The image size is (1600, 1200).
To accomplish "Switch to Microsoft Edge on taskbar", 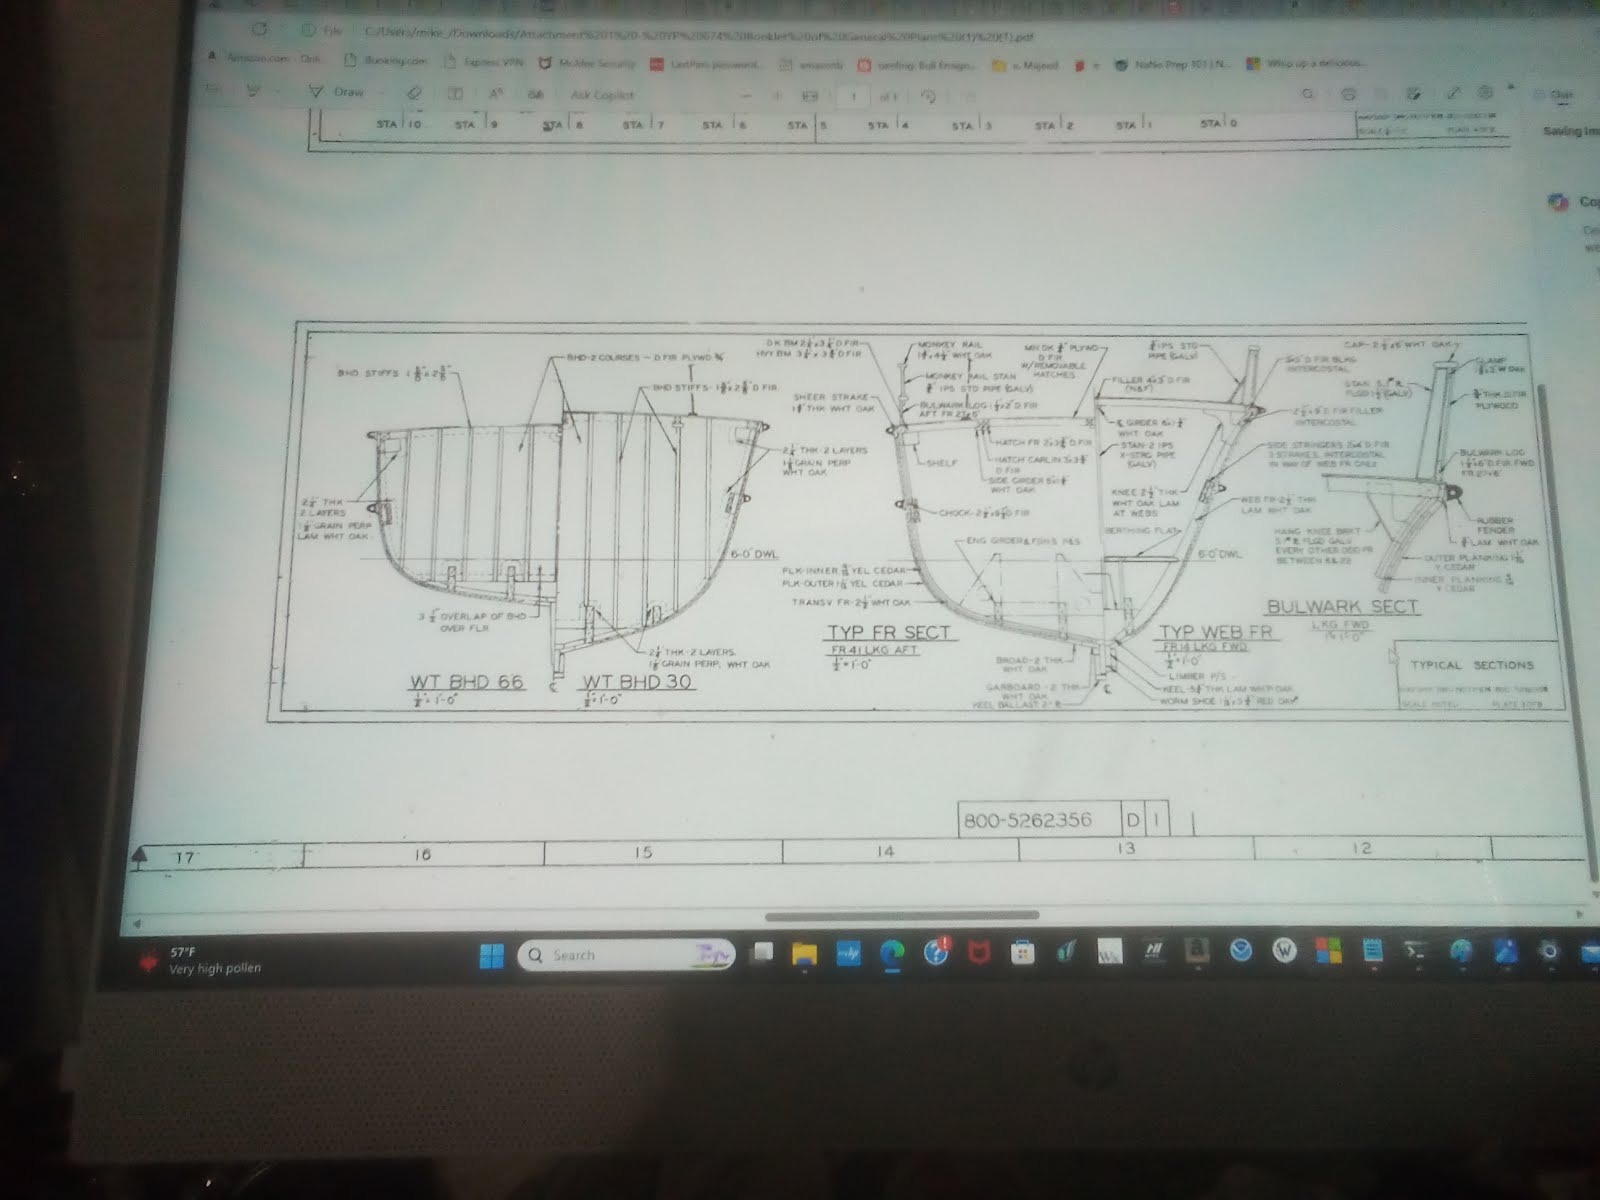I will pos(891,953).
